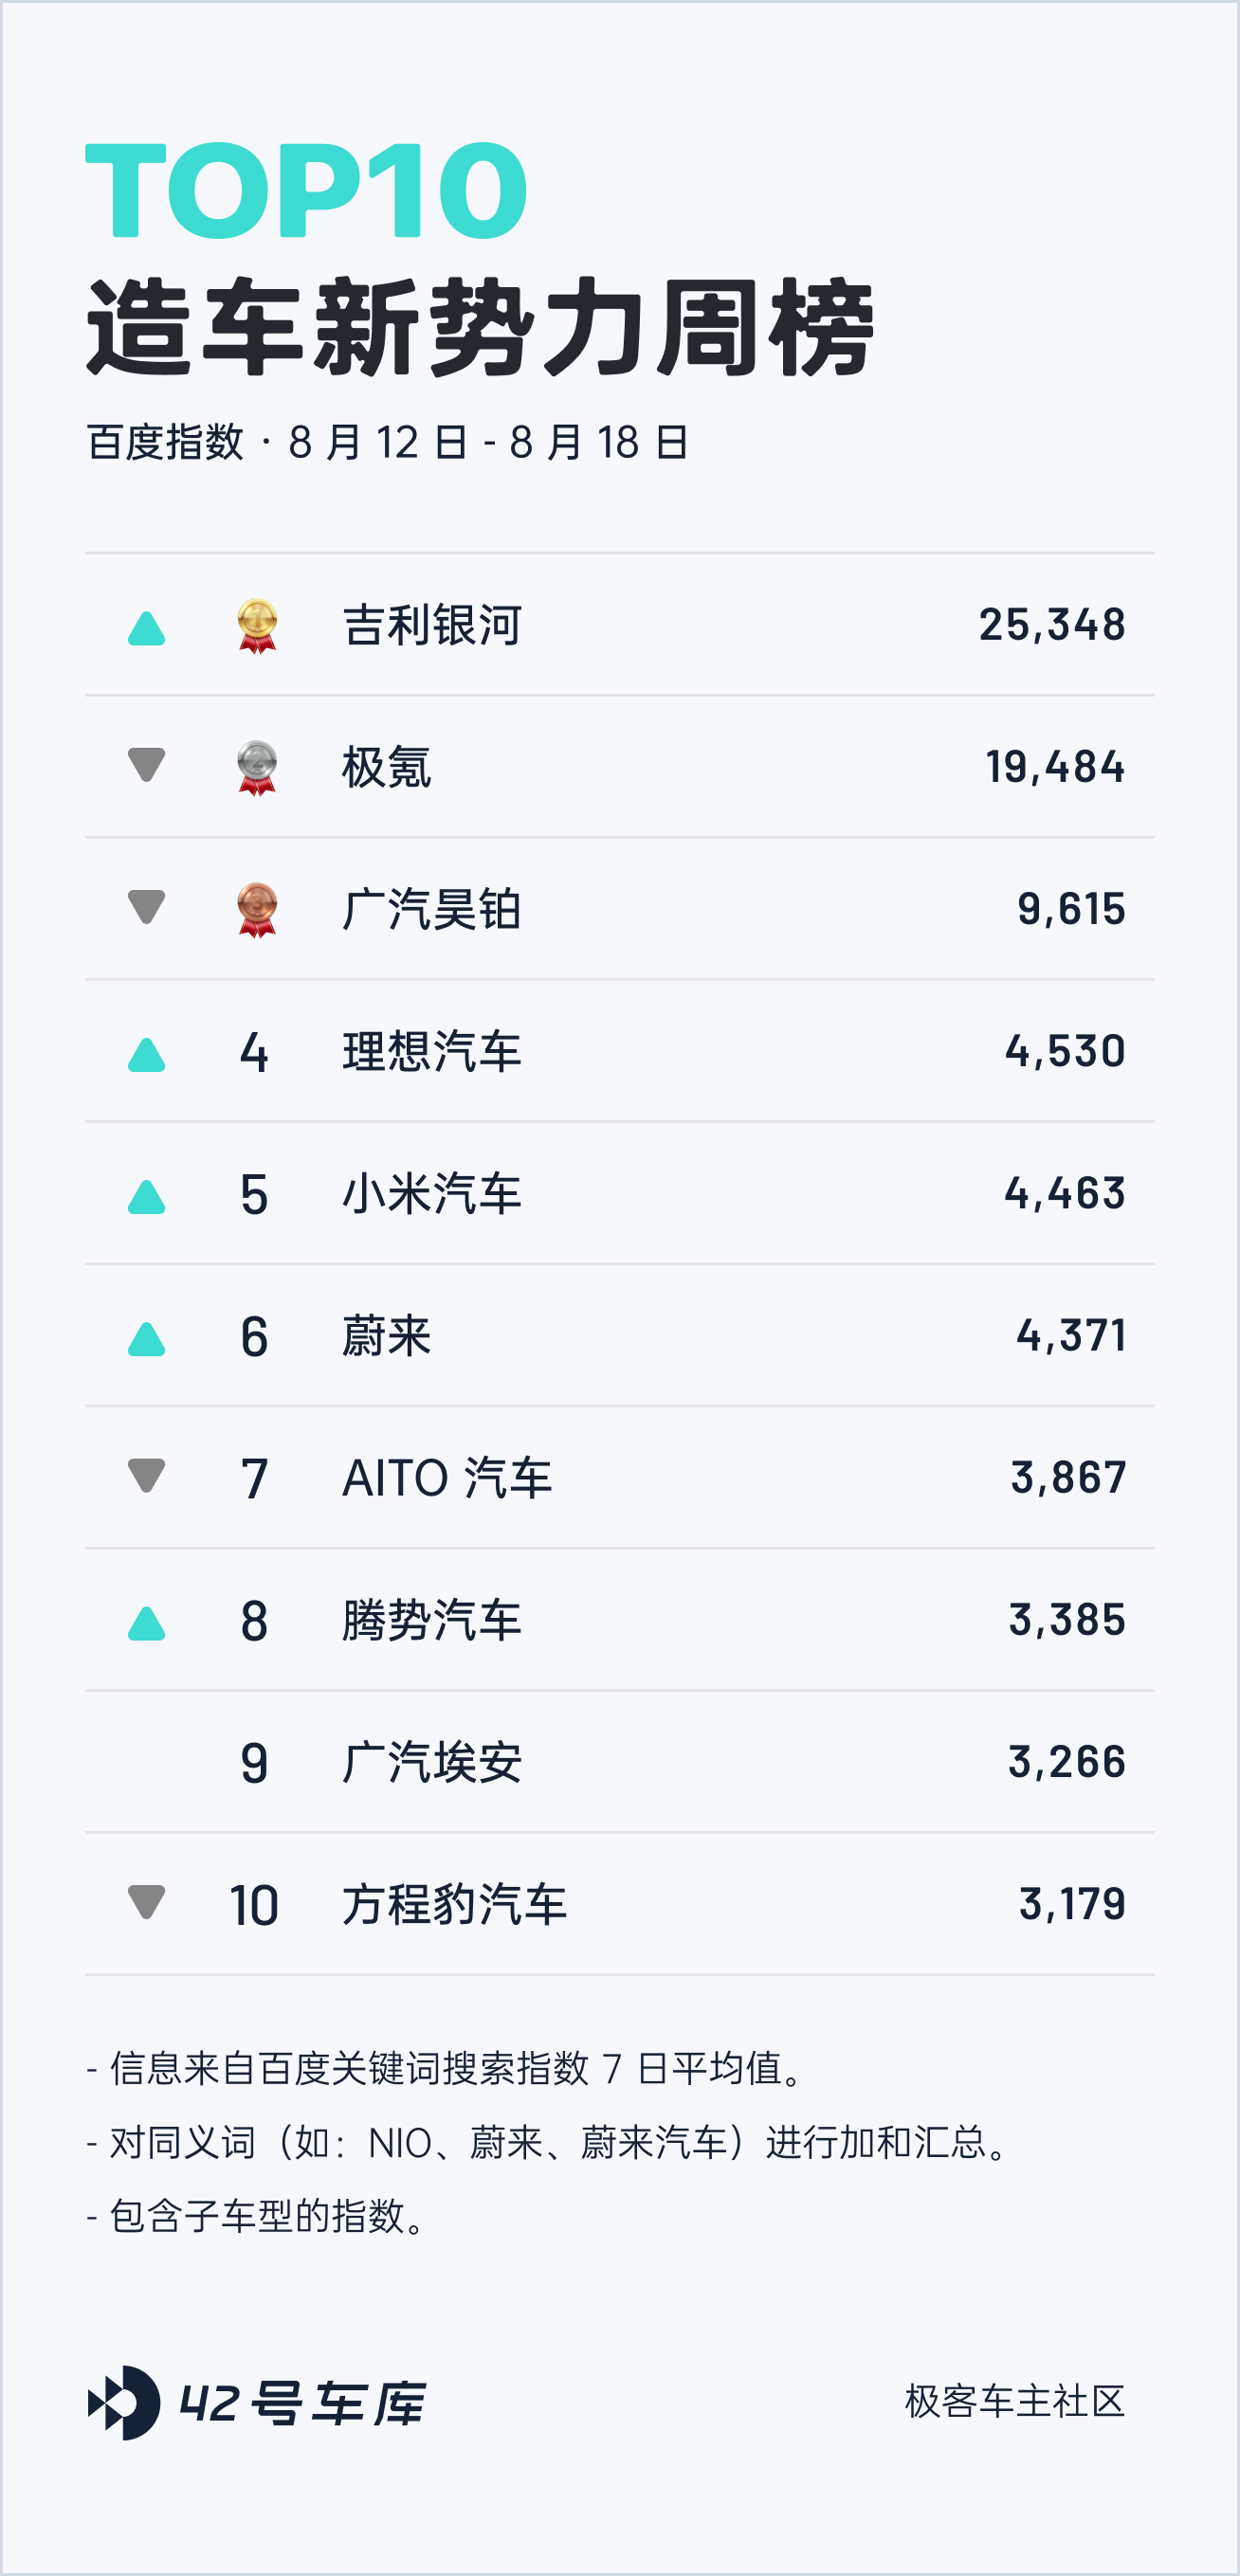Click the gray down arrow beside 极氪
The image size is (1240, 2576).
146,765
